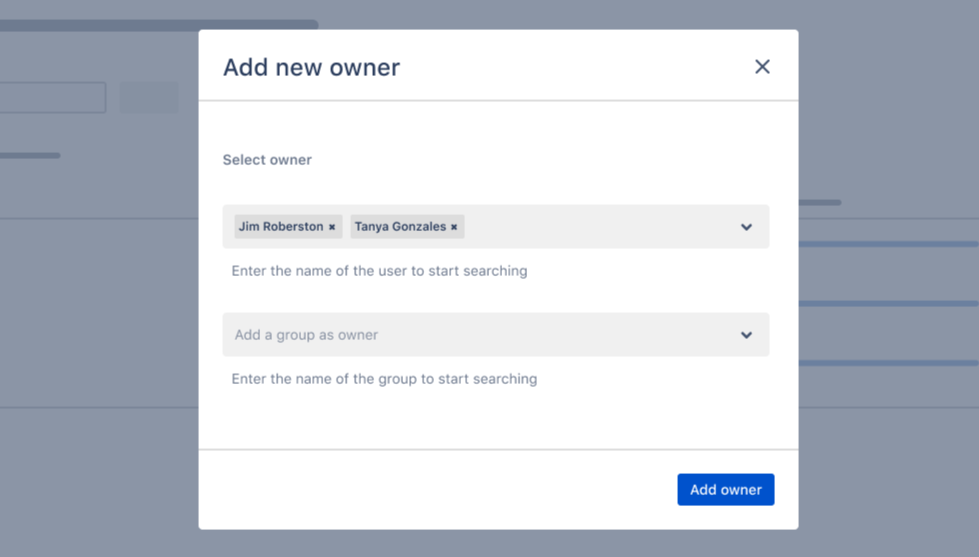Viewport: 979px width, 557px height.
Task: Click the Add a group as owner field
Action: [x=450, y=335]
